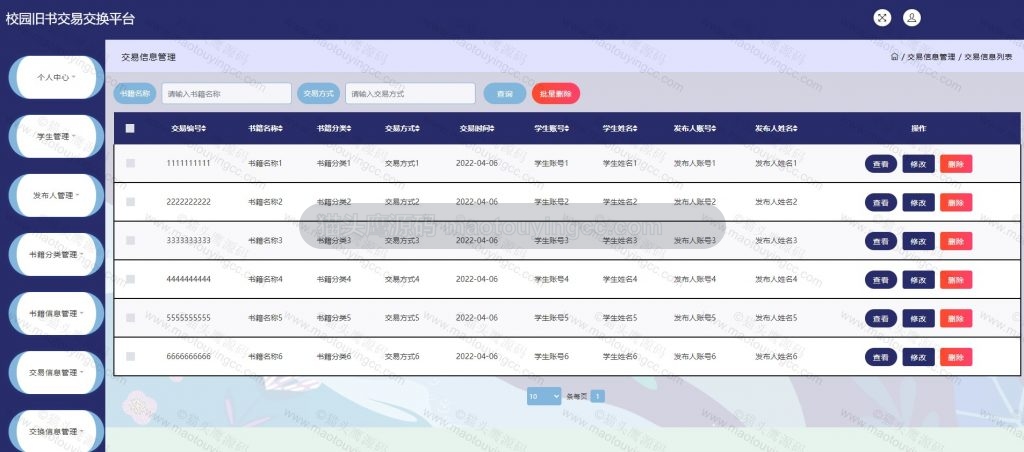This screenshot has height=452, width=1024.
Task: Click 交易信息列表 breadcrumb text
Action: click(x=988, y=57)
